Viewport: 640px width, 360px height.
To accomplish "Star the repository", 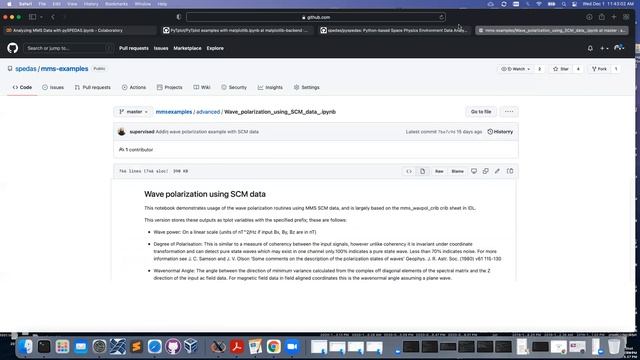I will [x=561, y=69].
